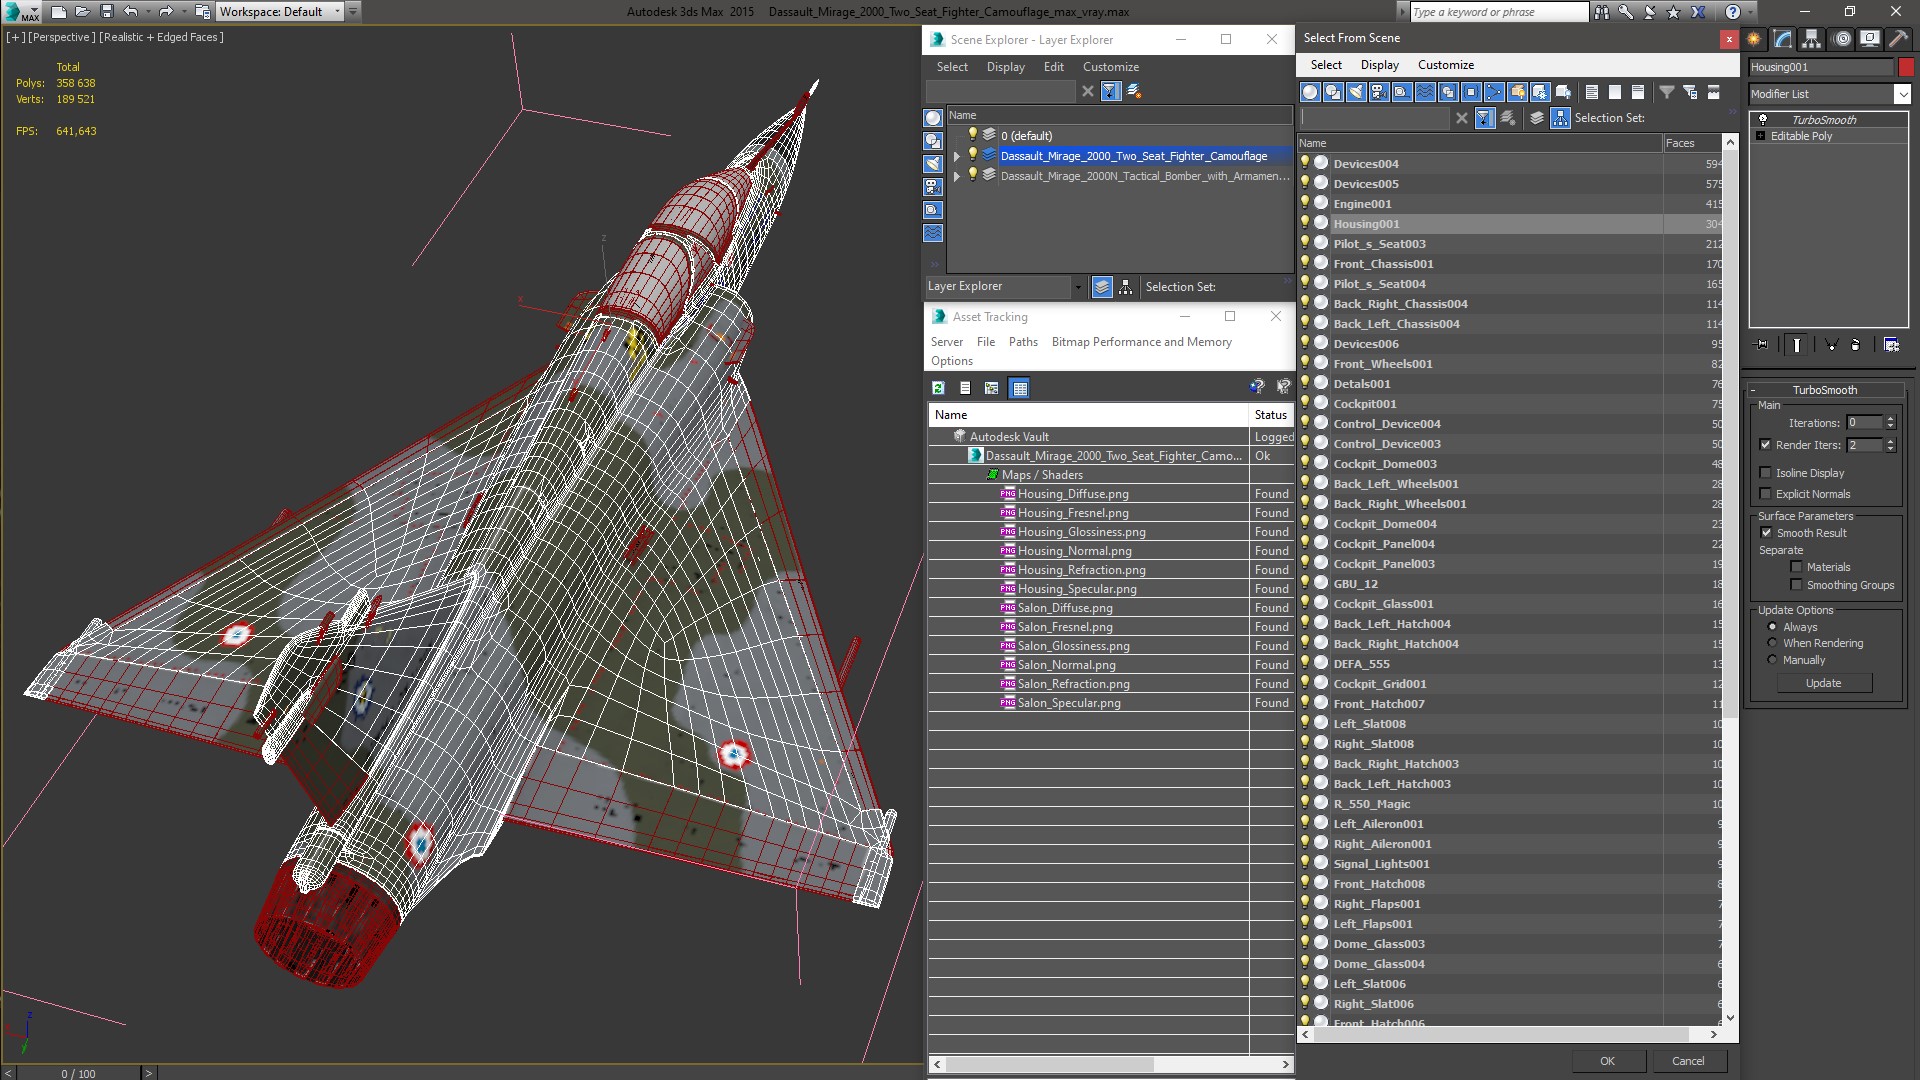Click Configure Modifier Sets icon
Viewport: 1920px width, 1080px height.
[1891, 344]
